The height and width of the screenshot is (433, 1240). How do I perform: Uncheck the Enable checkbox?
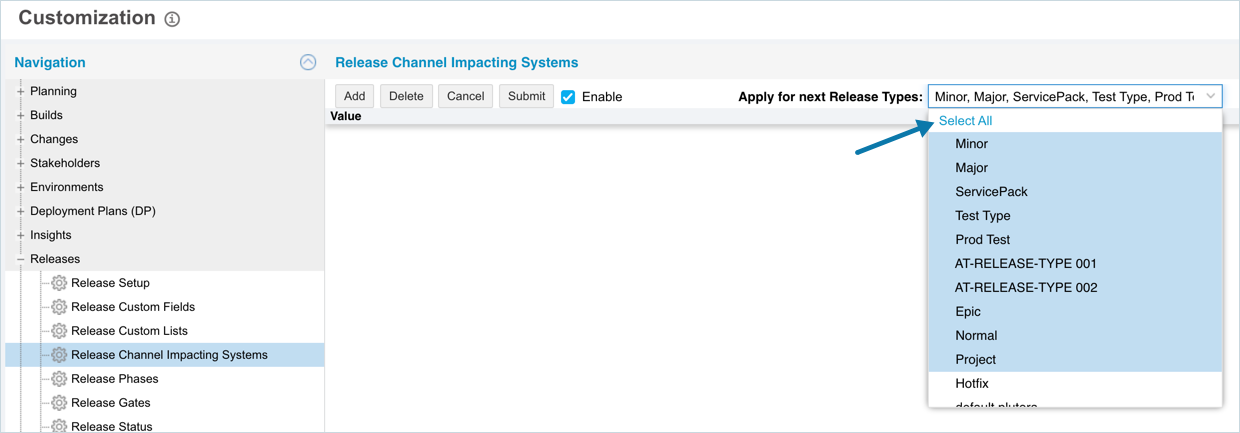click(568, 97)
